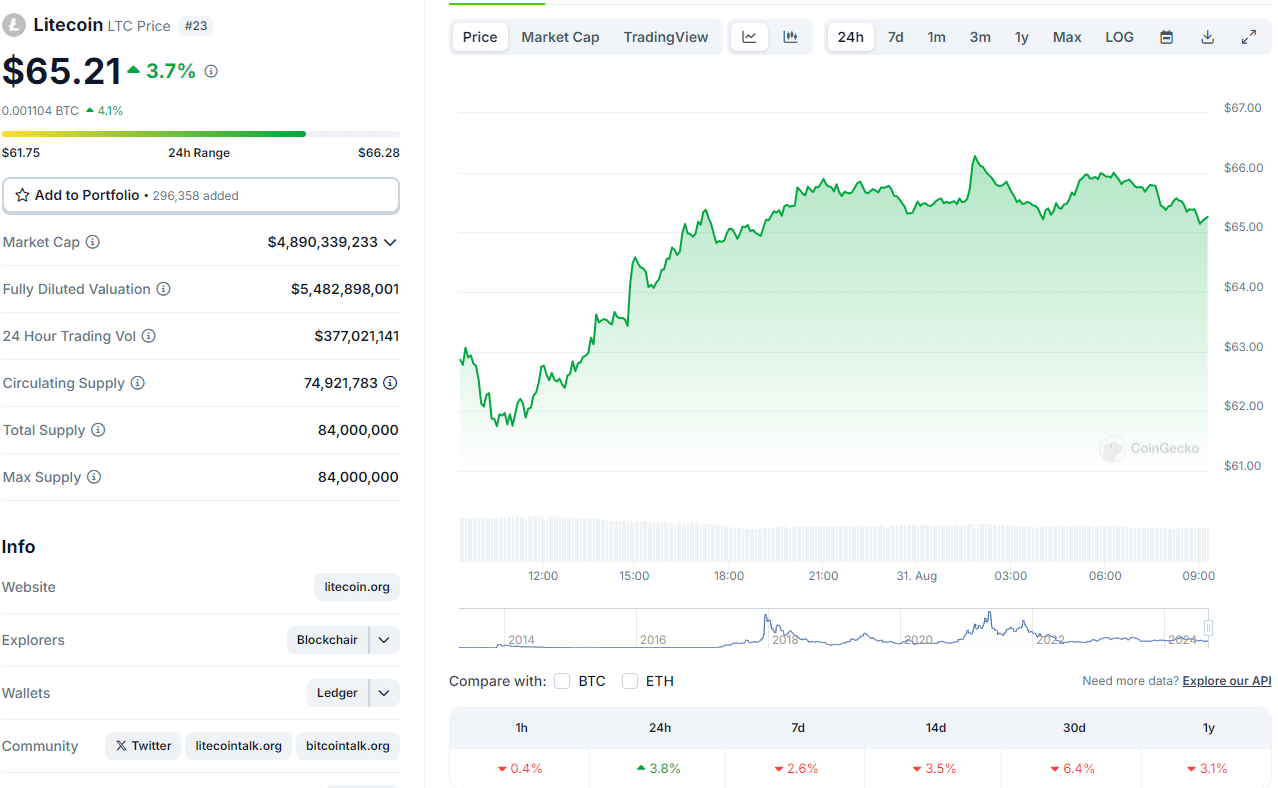
Task: Open Market Cap info tooltip icon
Action: 93,242
